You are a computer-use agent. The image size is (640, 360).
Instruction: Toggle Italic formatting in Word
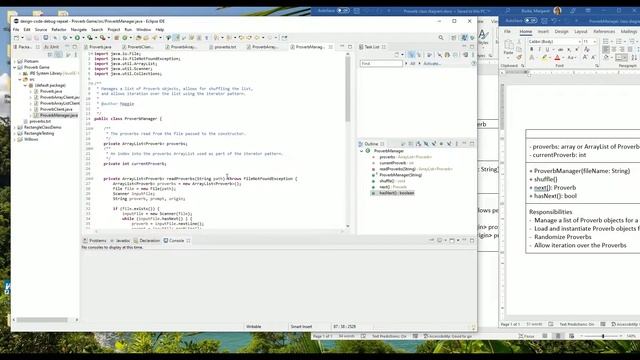[x=539, y=49]
